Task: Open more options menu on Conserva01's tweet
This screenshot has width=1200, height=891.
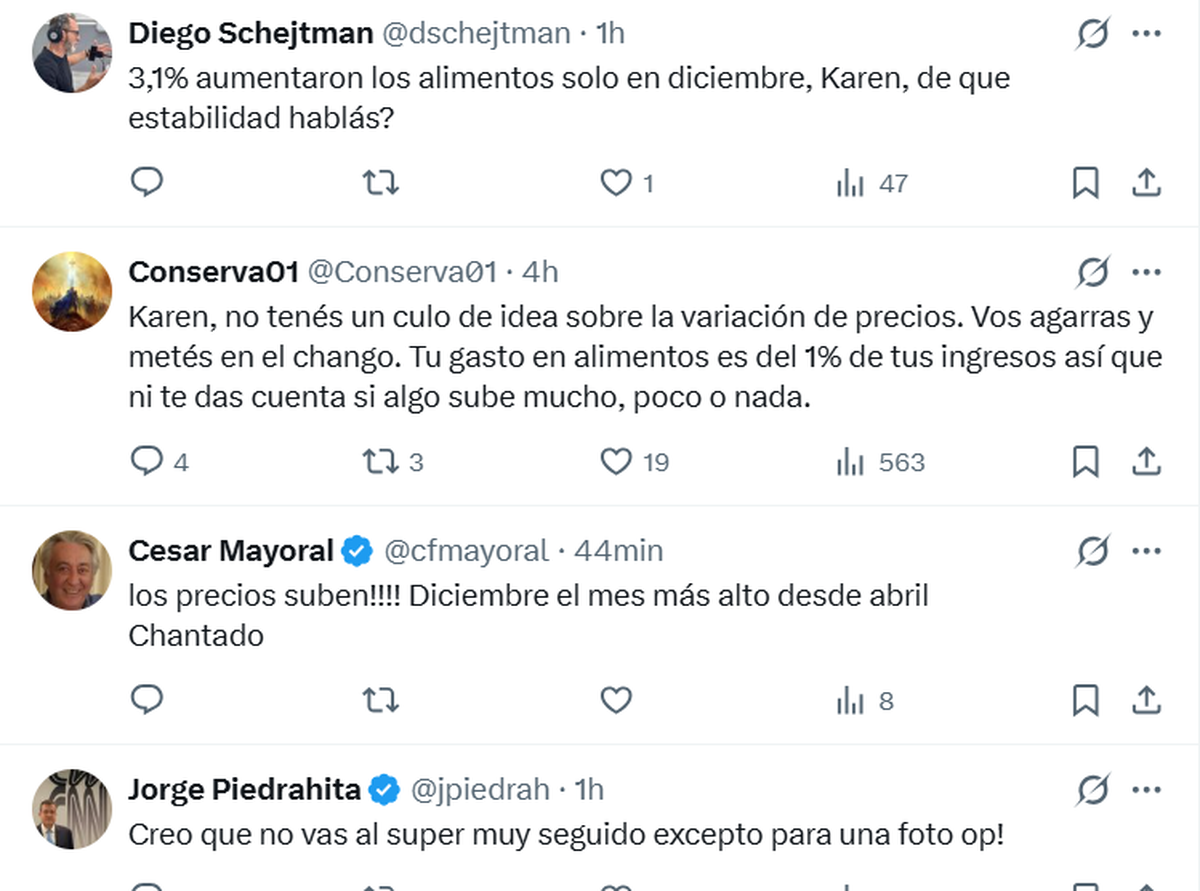Action: (x=1146, y=272)
